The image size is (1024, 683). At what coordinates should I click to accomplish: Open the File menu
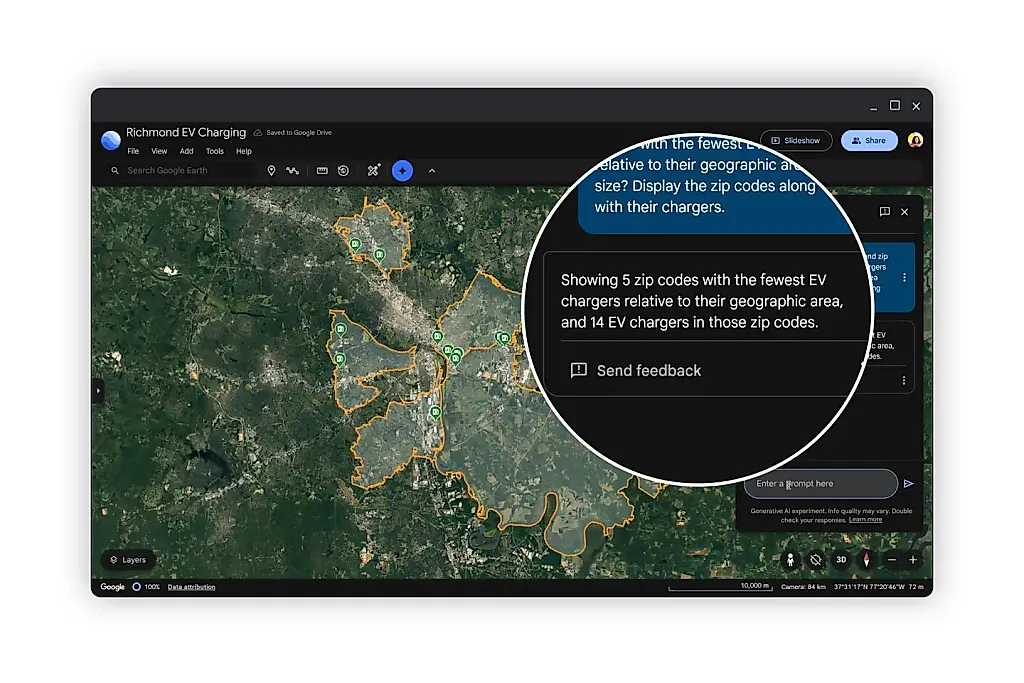[x=133, y=151]
